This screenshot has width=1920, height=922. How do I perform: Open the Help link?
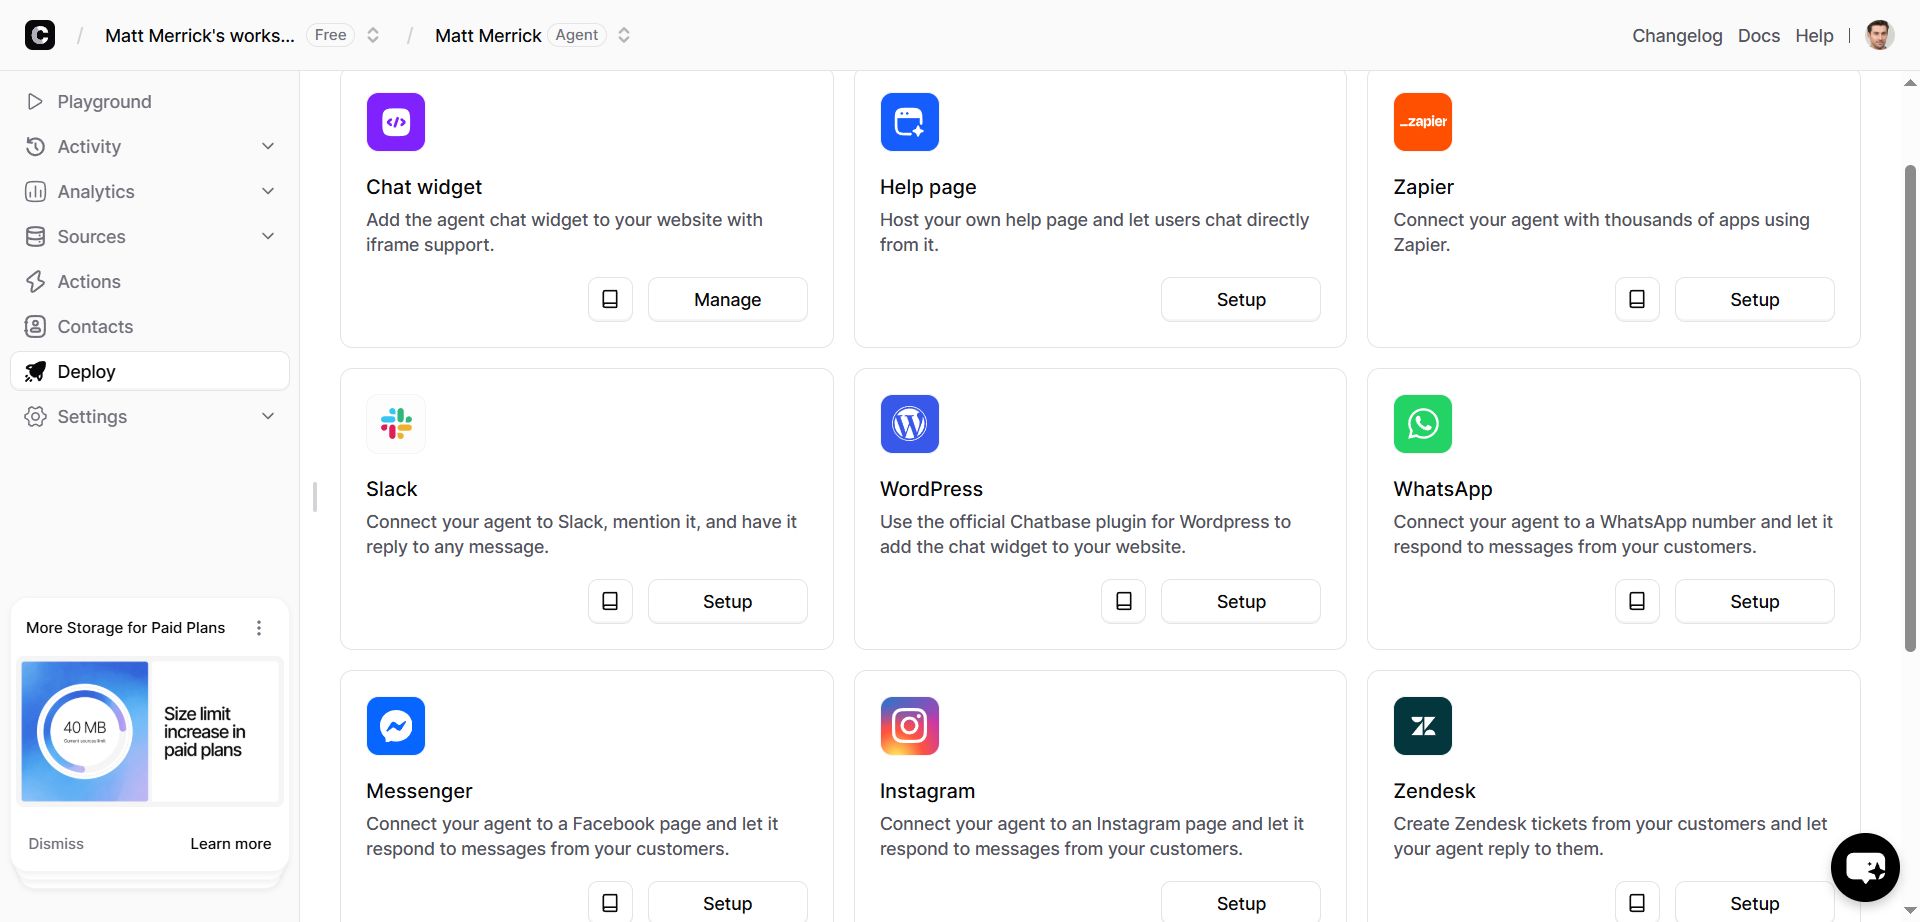click(1814, 36)
